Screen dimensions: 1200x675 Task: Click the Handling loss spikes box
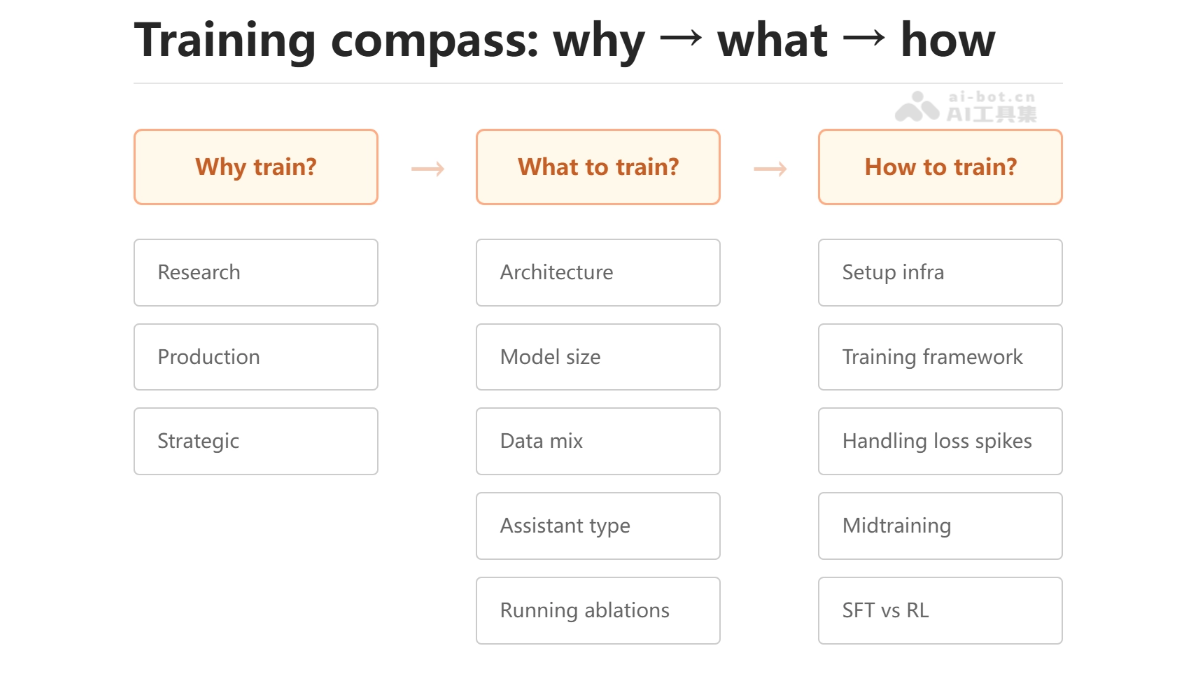[x=940, y=441]
